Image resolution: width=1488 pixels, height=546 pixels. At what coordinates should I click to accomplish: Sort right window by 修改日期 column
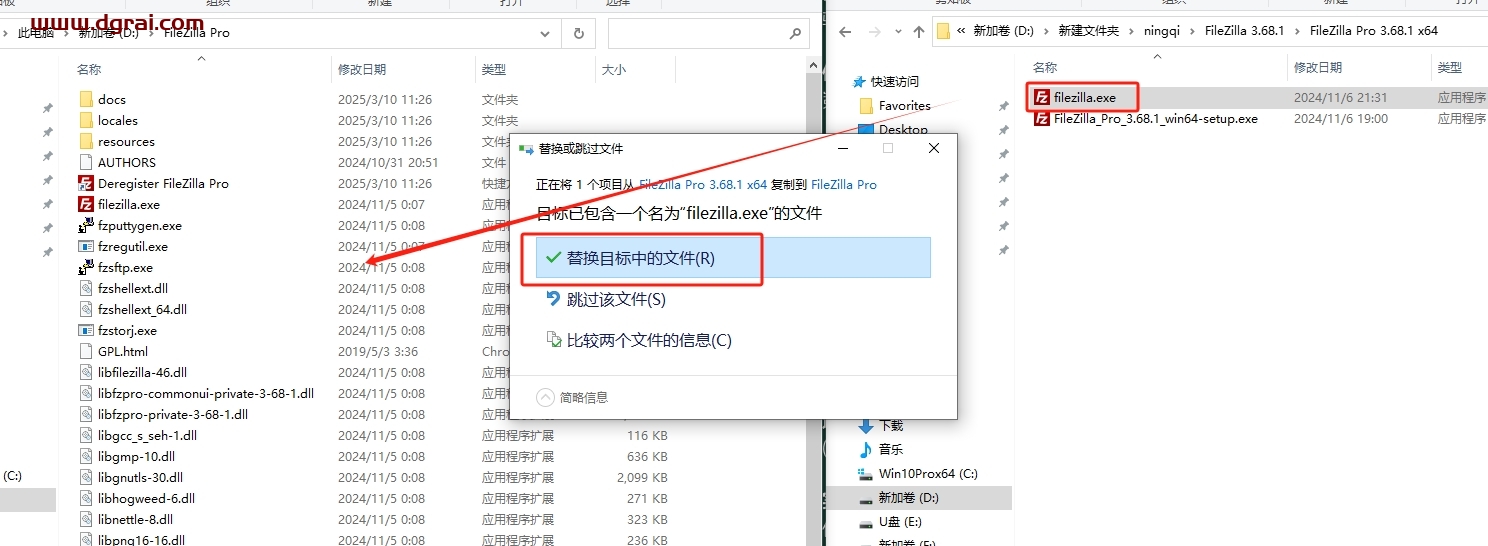(1319, 68)
